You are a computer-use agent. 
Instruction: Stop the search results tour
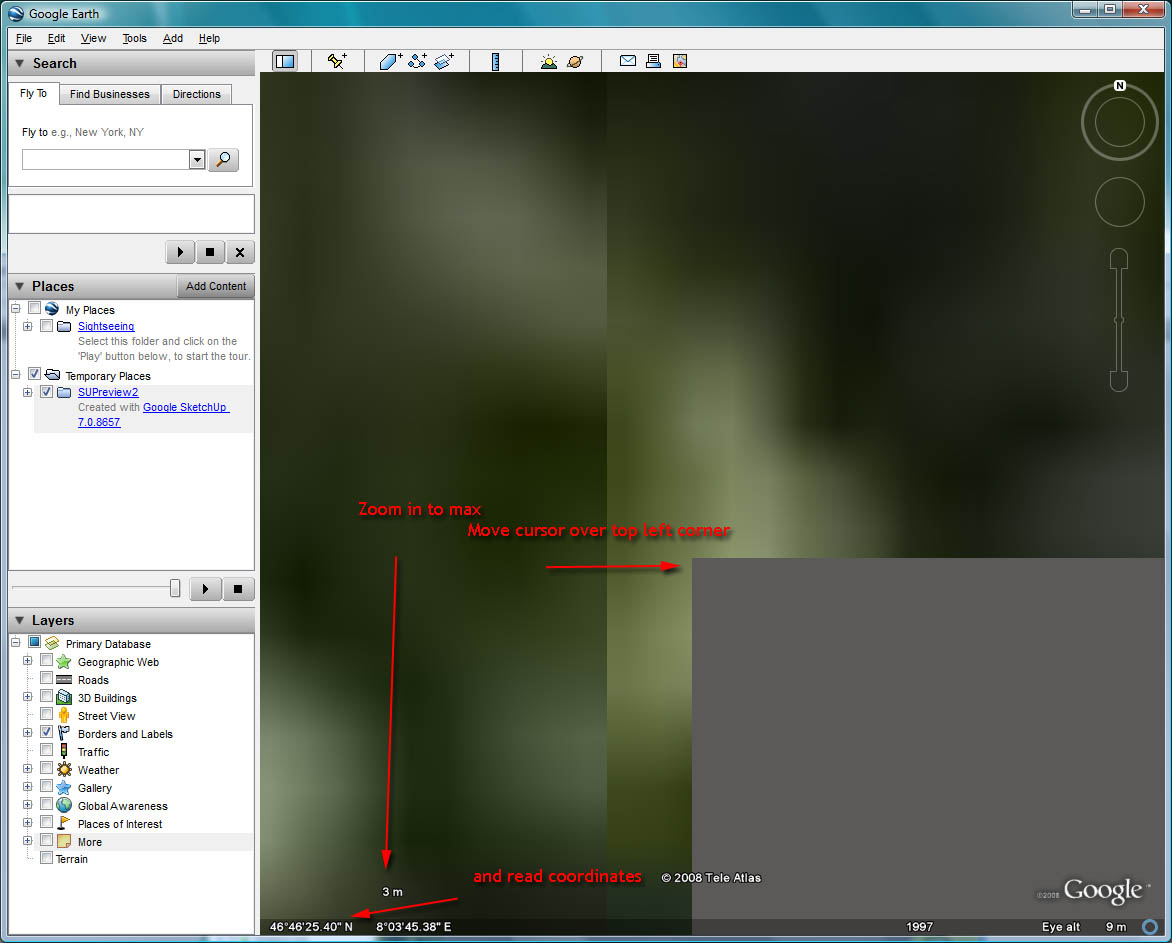(x=210, y=253)
